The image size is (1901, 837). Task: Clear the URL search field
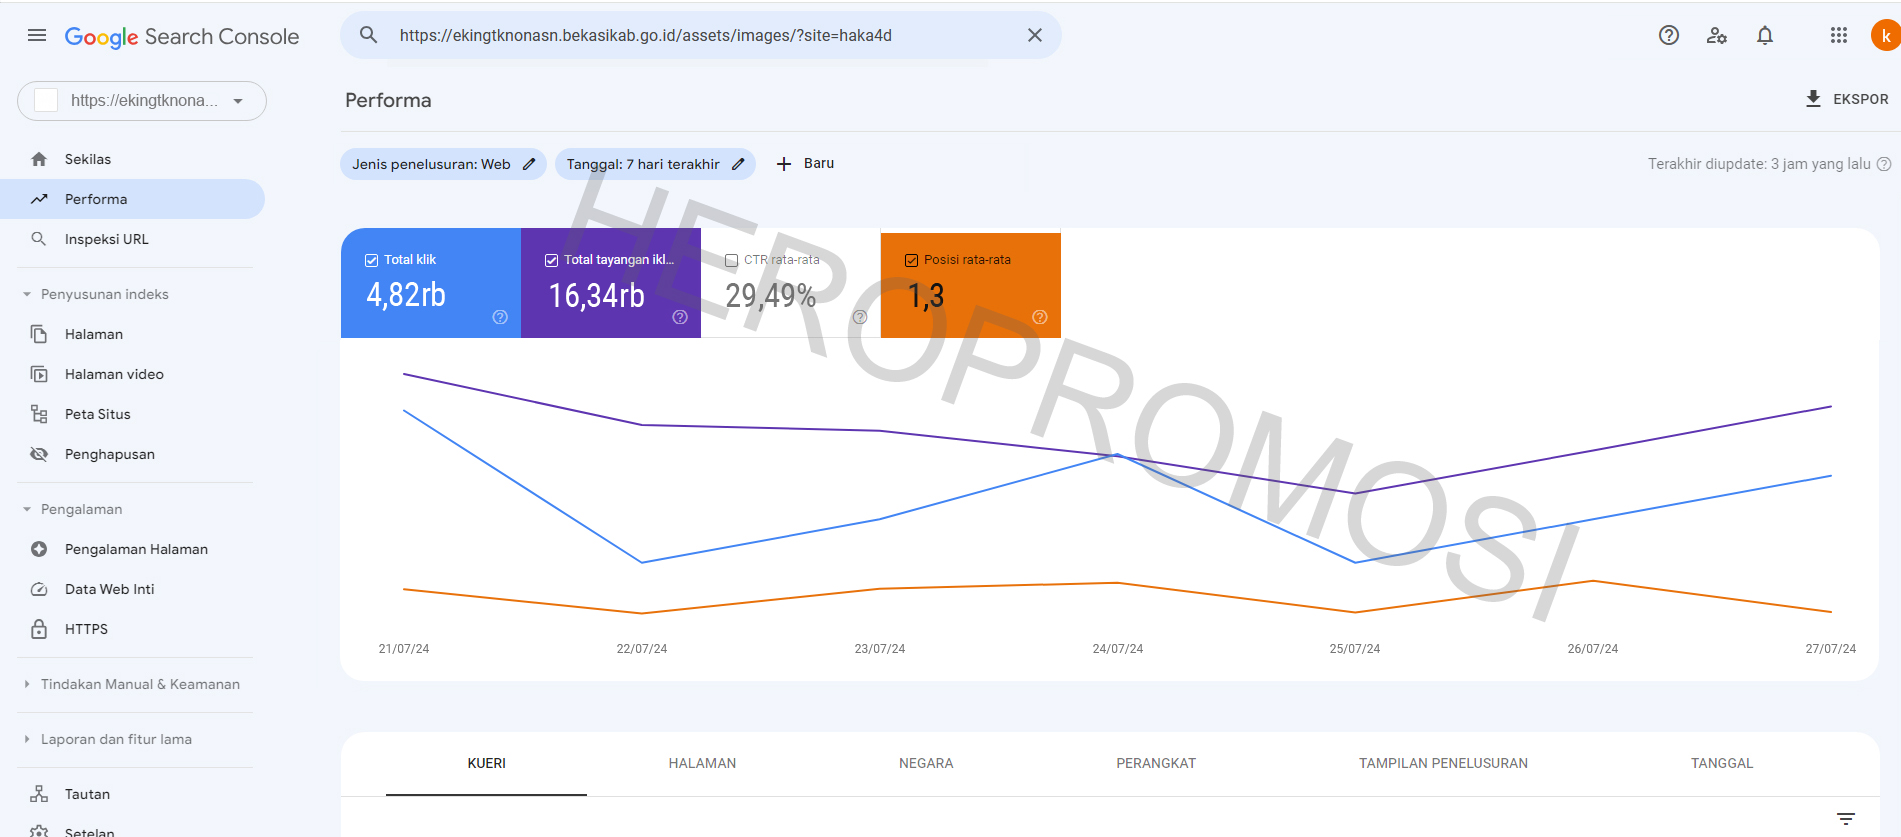click(x=1035, y=36)
